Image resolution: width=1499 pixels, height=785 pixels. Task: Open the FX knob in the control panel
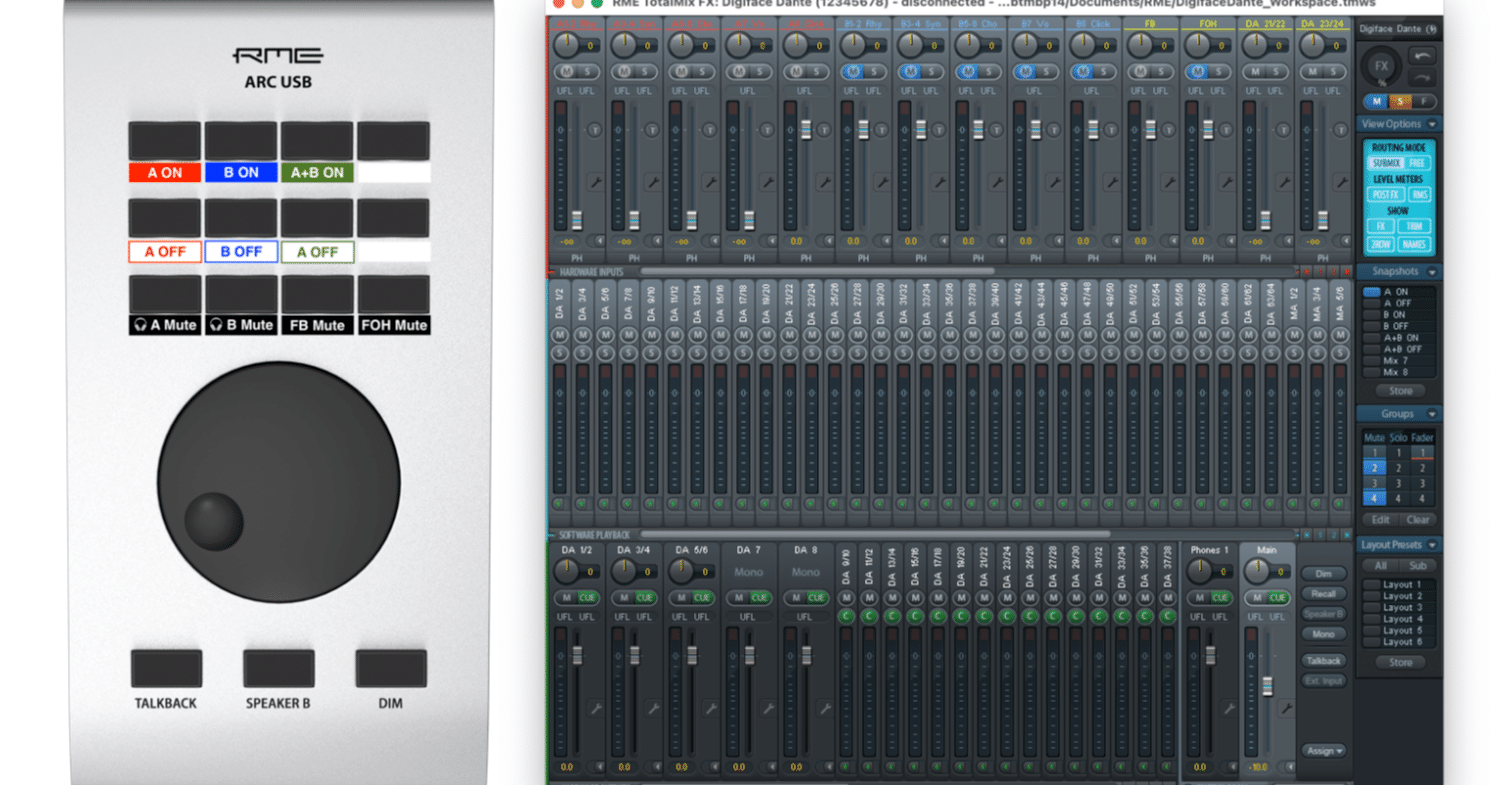click(x=1382, y=66)
